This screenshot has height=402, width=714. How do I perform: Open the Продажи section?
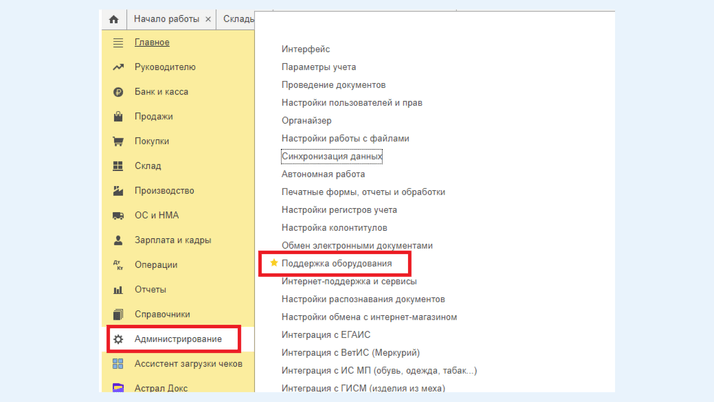click(x=153, y=117)
